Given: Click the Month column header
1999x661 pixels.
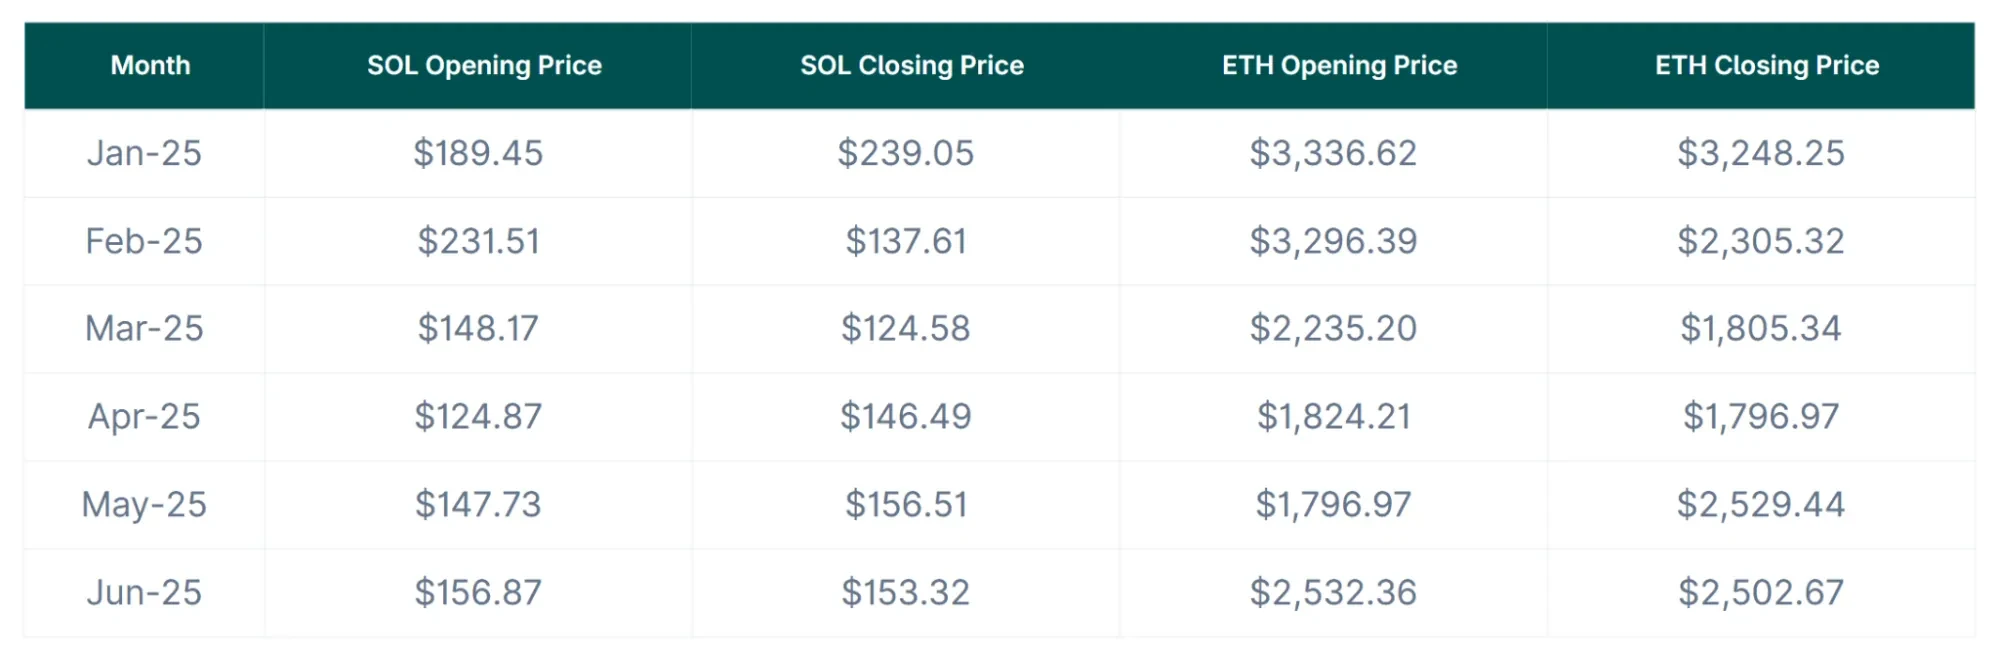Looking at the screenshot, I should (x=150, y=66).
